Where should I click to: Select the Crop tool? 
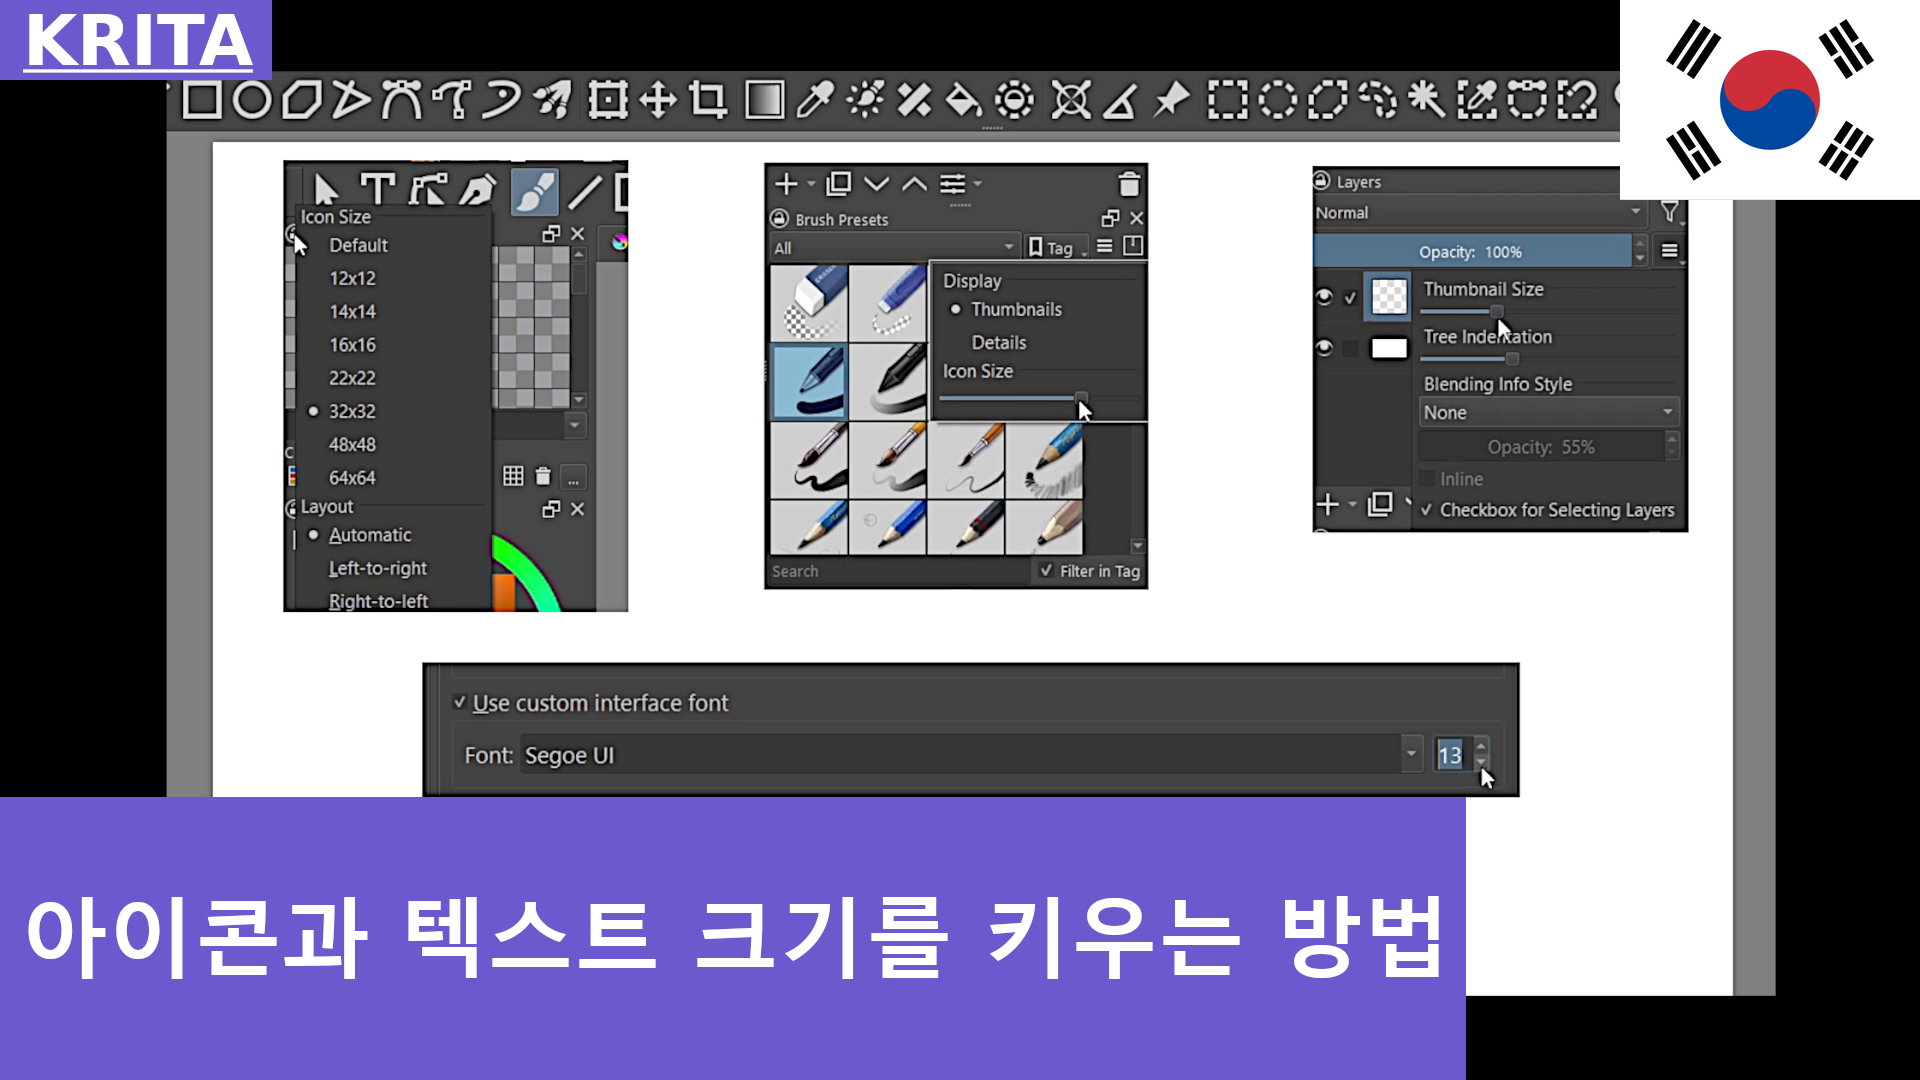tap(708, 100)
